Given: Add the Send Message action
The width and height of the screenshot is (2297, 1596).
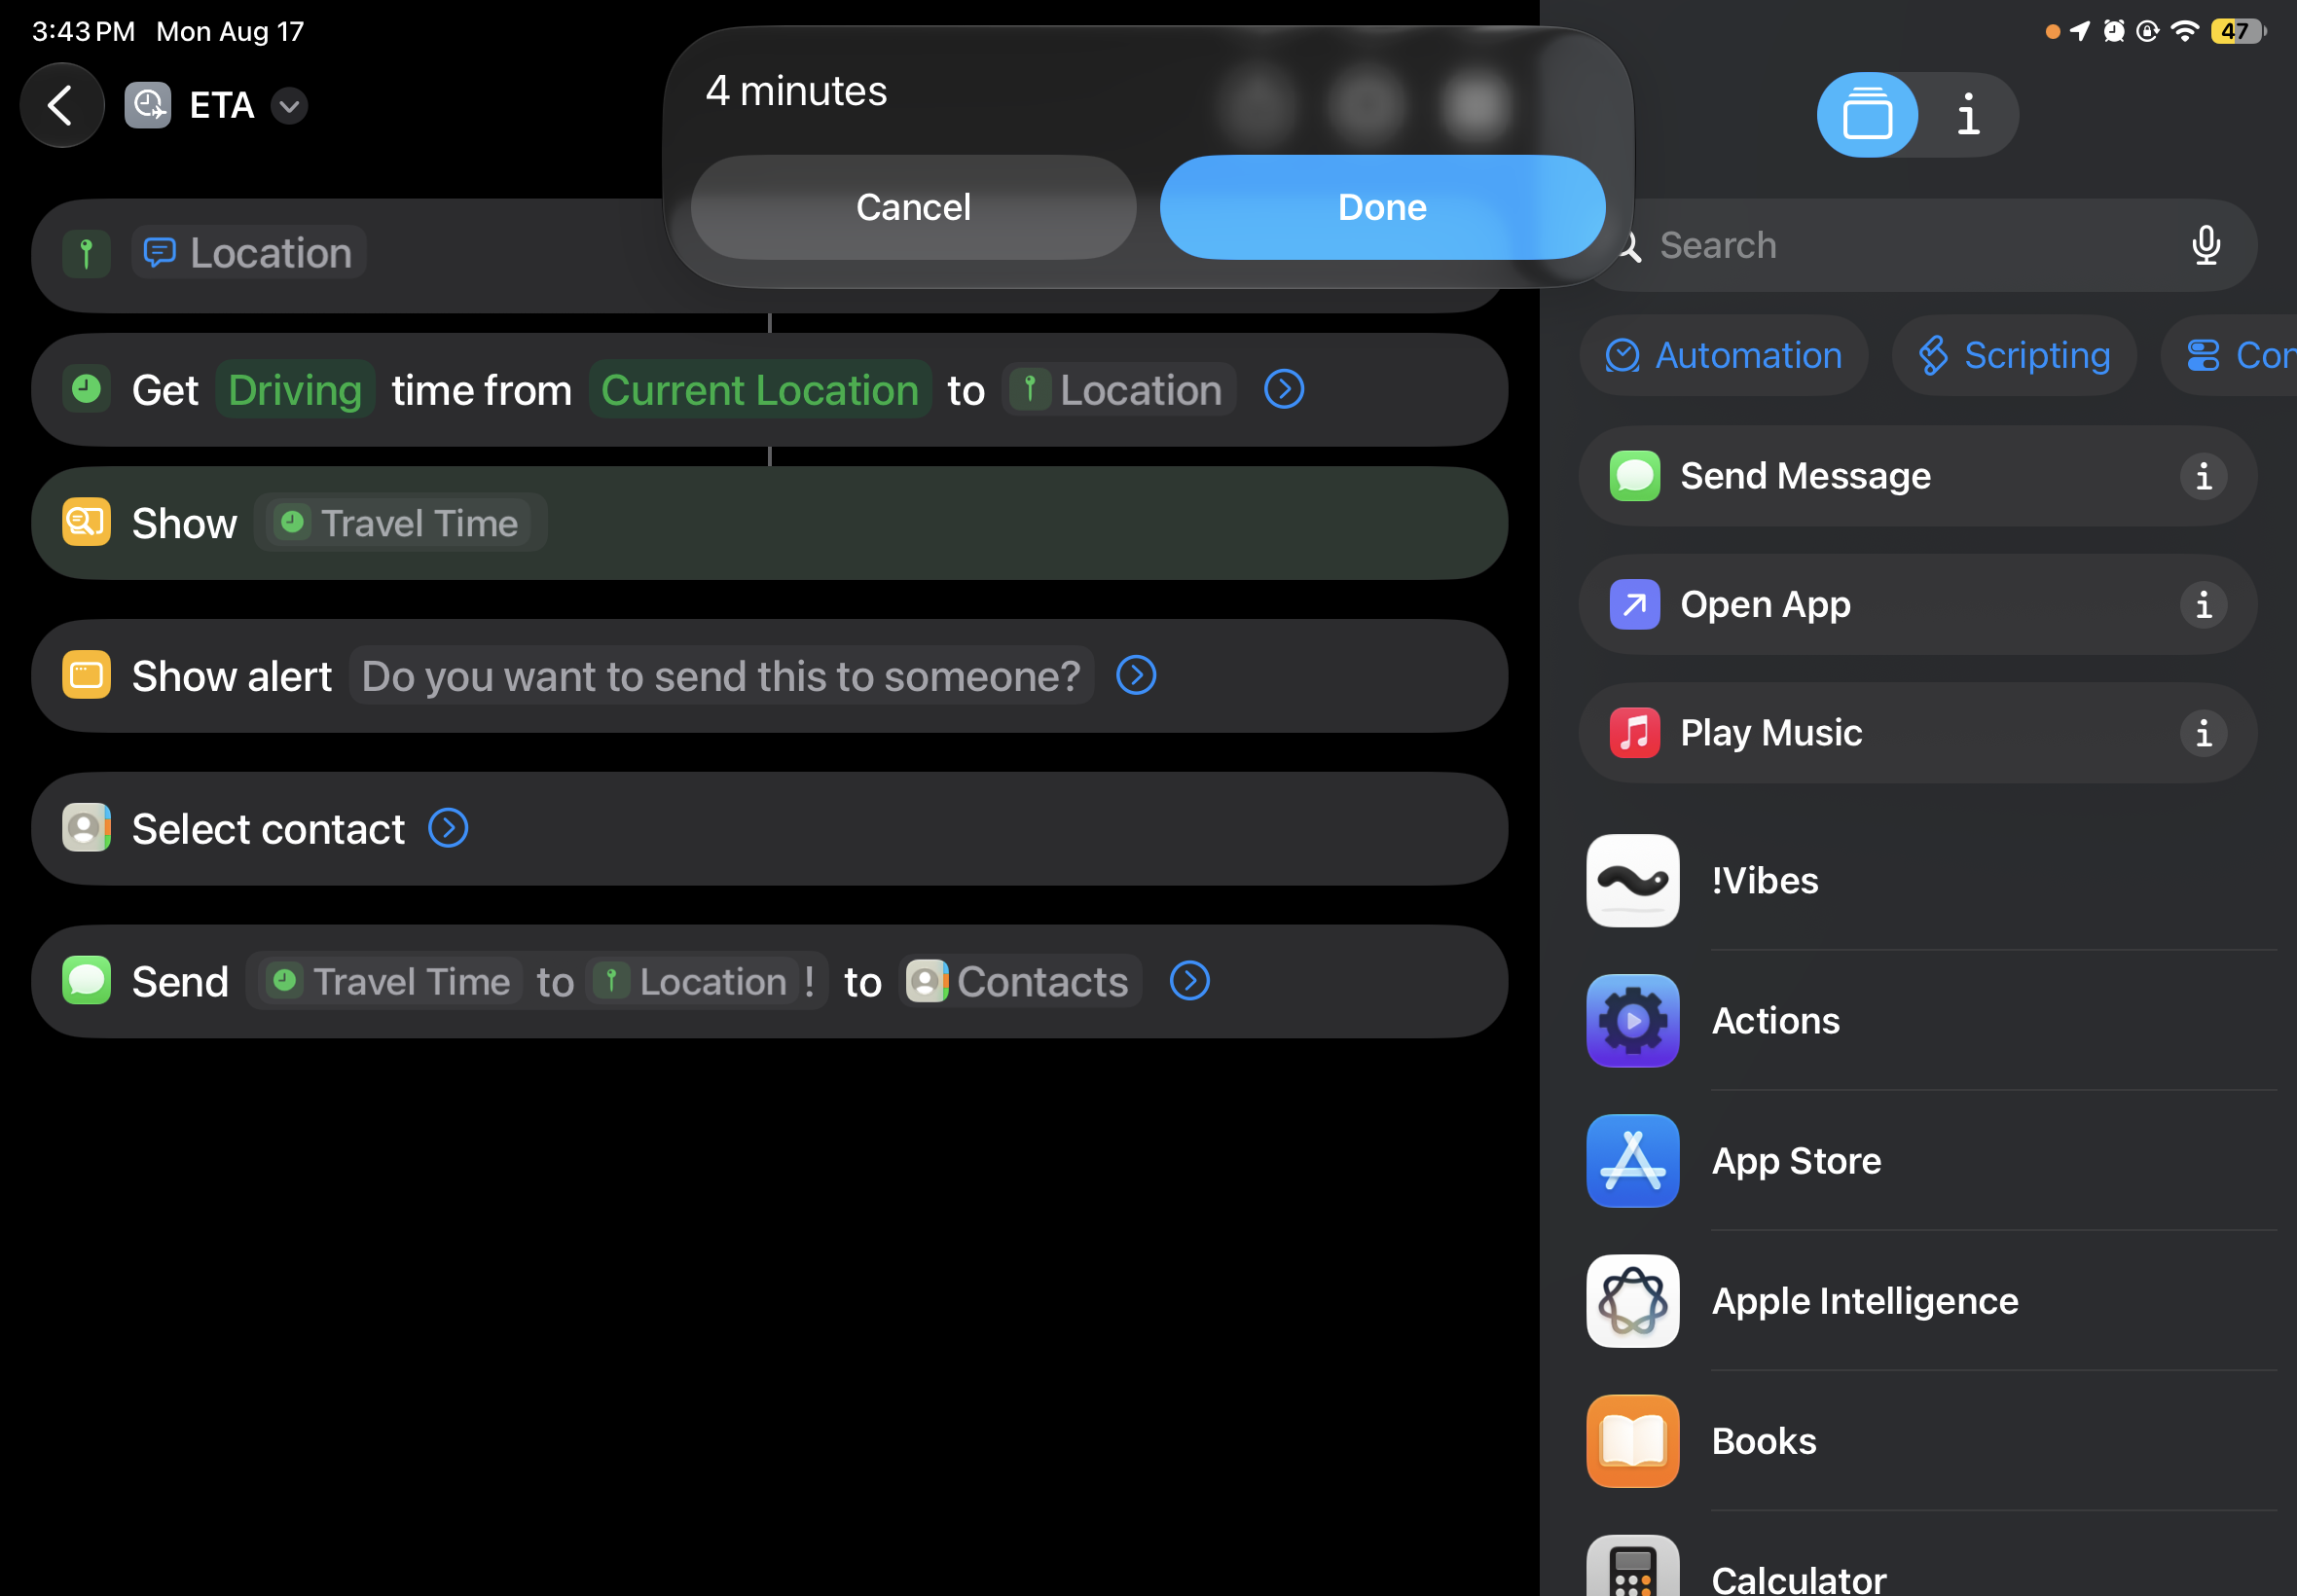Looking at the screenshot, I should [x=1917, y=476].
